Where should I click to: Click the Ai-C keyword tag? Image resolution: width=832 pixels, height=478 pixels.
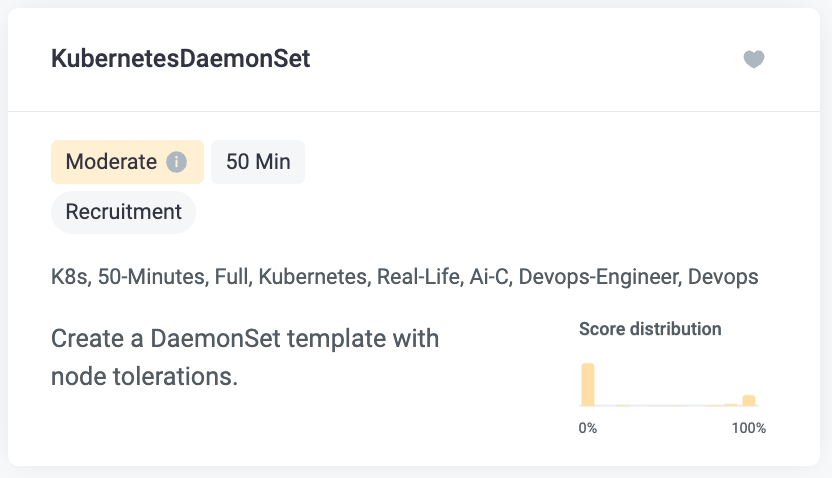(491, 277)
